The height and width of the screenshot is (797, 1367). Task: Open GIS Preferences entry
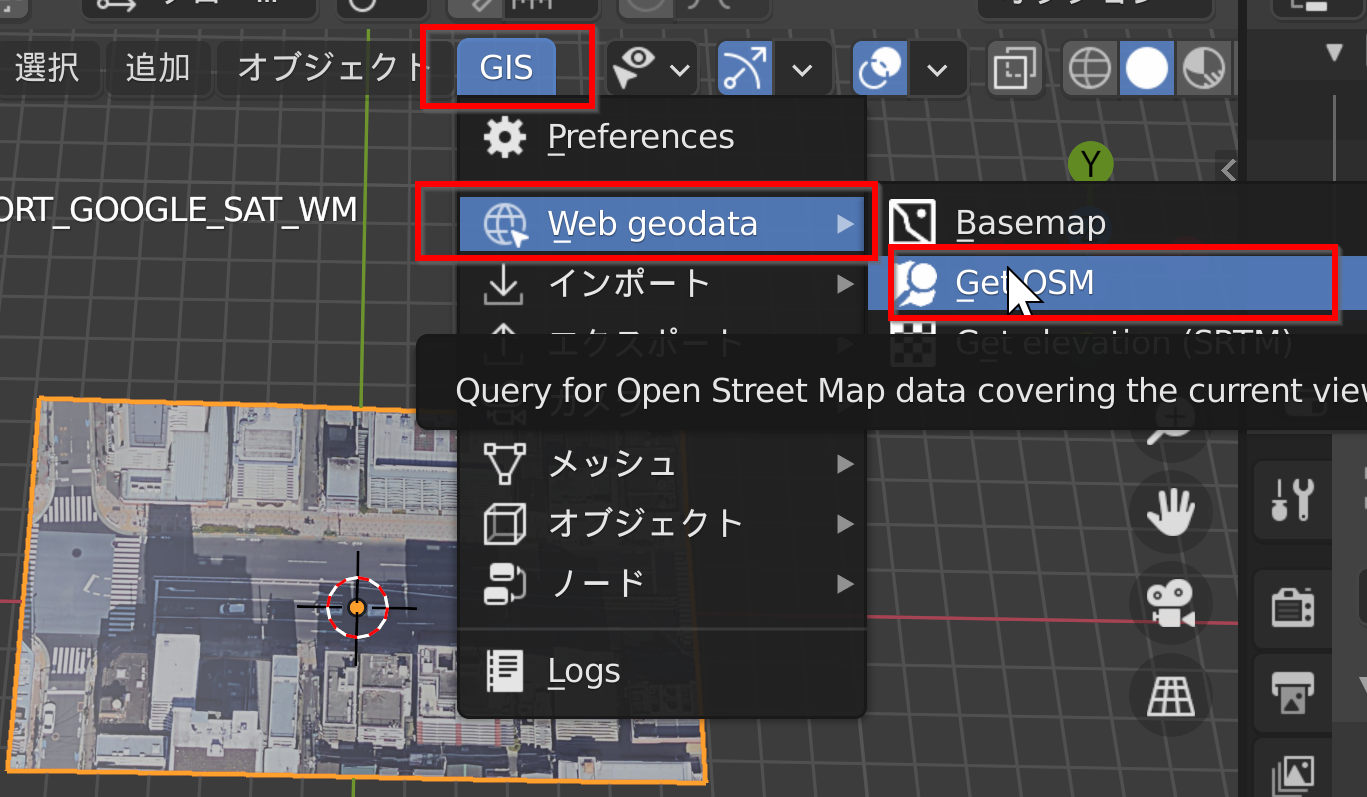pyautogui.click(x=661, y=137)
